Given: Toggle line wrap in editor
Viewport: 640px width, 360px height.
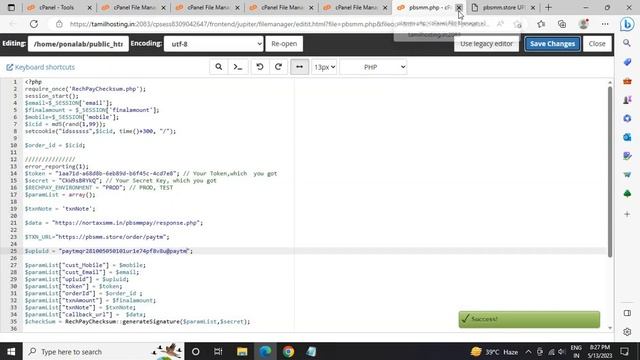Looking at the screenshot, I should (299, 67).
